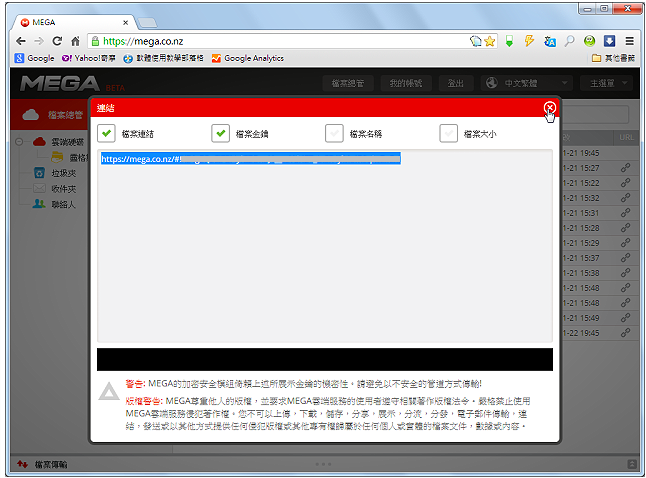Open the contacts tree item
The height and width of the screenshot is (478, 646).
54,204
